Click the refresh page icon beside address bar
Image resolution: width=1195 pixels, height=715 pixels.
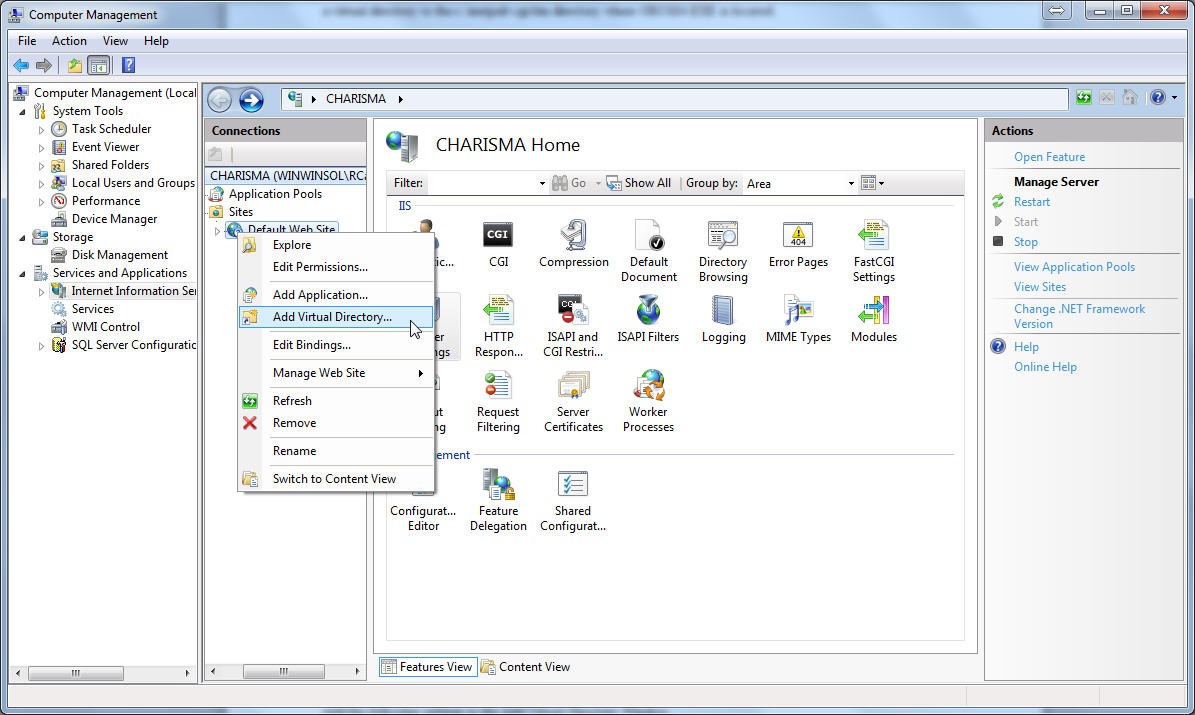tap(1083, 98)
